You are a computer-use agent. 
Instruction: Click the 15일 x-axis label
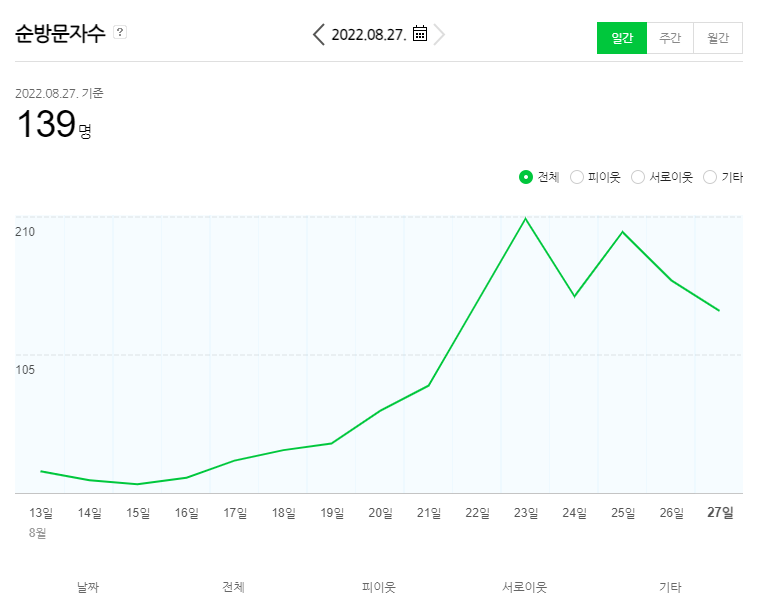point(138,513)
